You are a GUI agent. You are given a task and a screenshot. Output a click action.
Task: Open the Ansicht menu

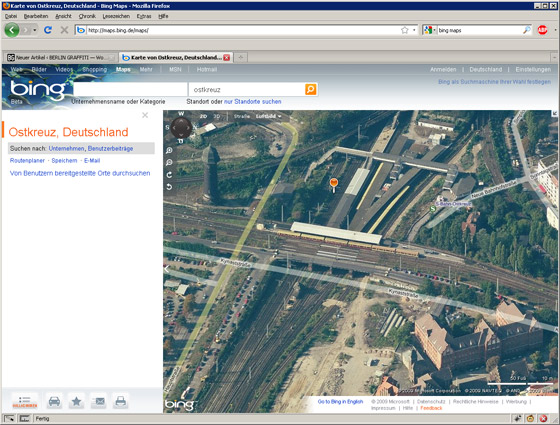63,16
